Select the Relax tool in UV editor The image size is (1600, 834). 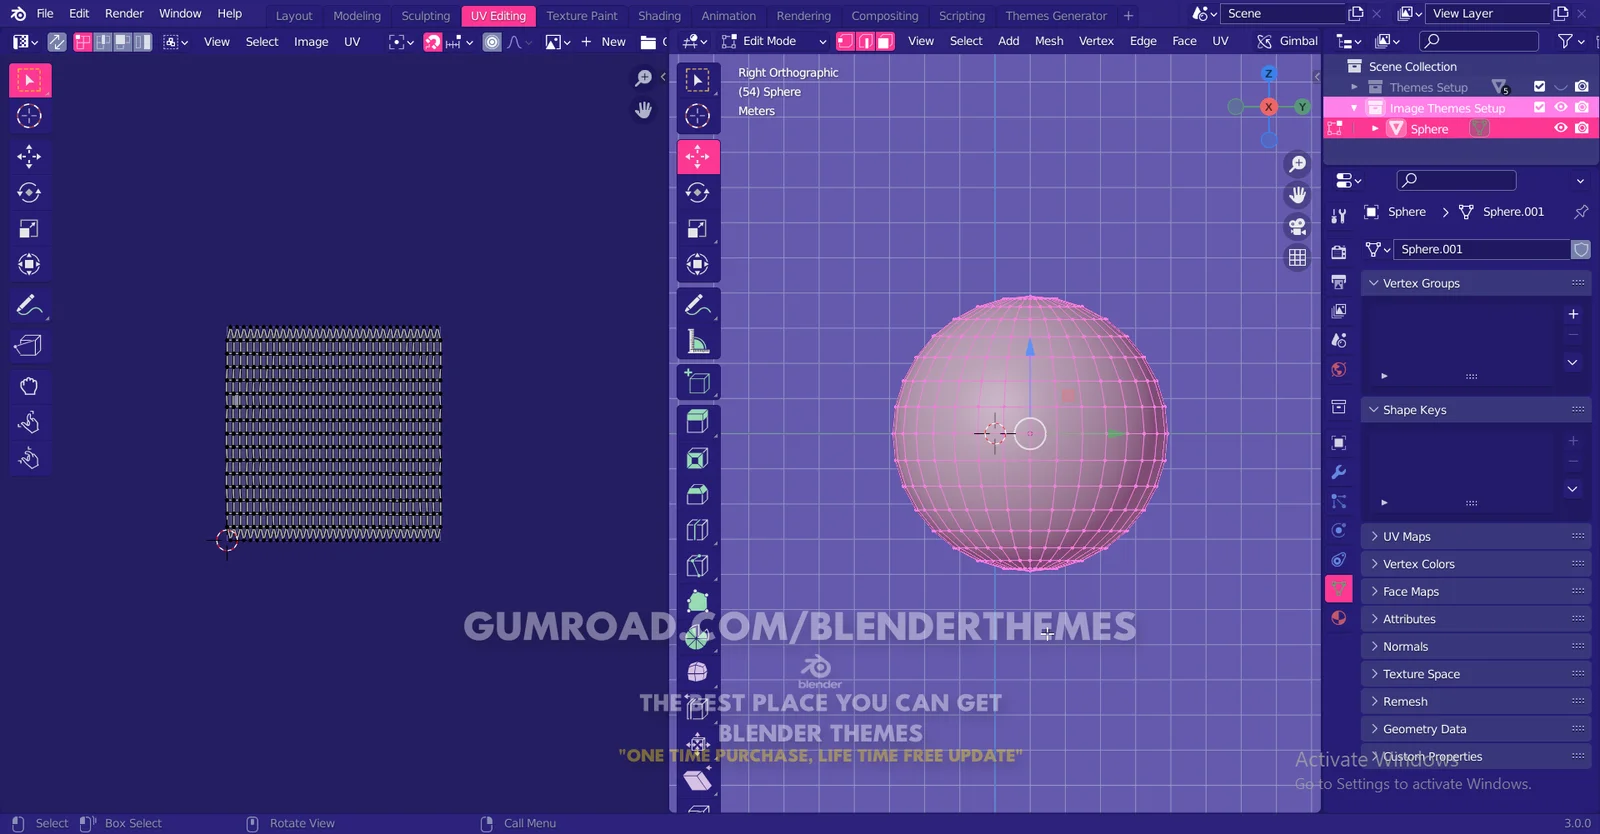[30, 422]
